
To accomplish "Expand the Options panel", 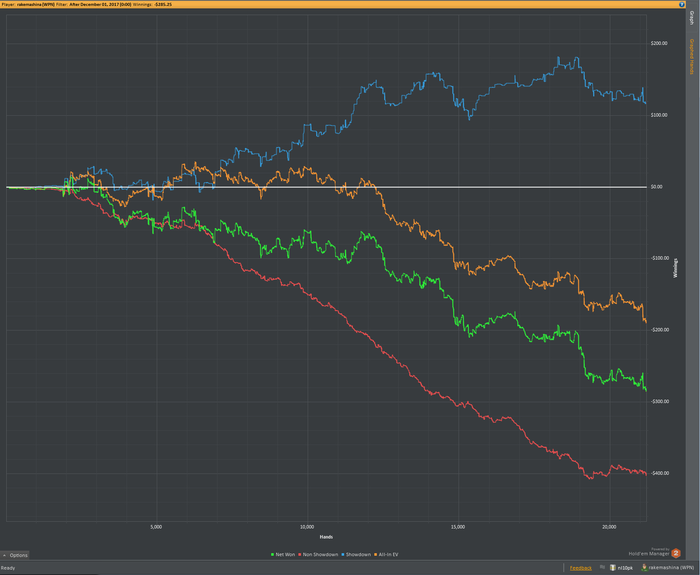I will click(x=15, y=555).
